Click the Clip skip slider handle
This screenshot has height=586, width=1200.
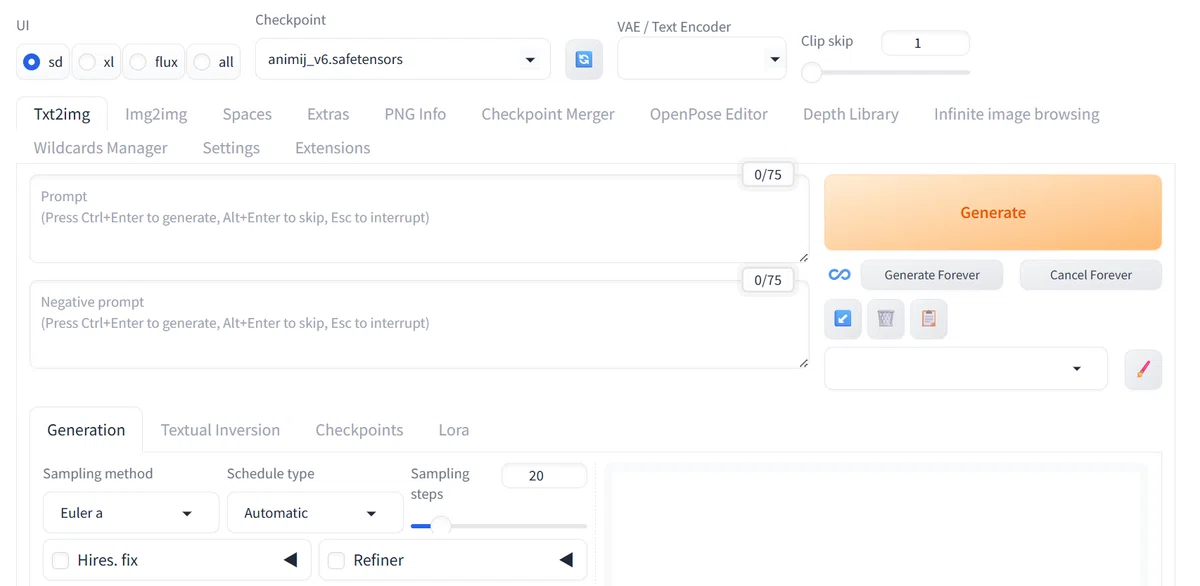click(x=812, y=72)
